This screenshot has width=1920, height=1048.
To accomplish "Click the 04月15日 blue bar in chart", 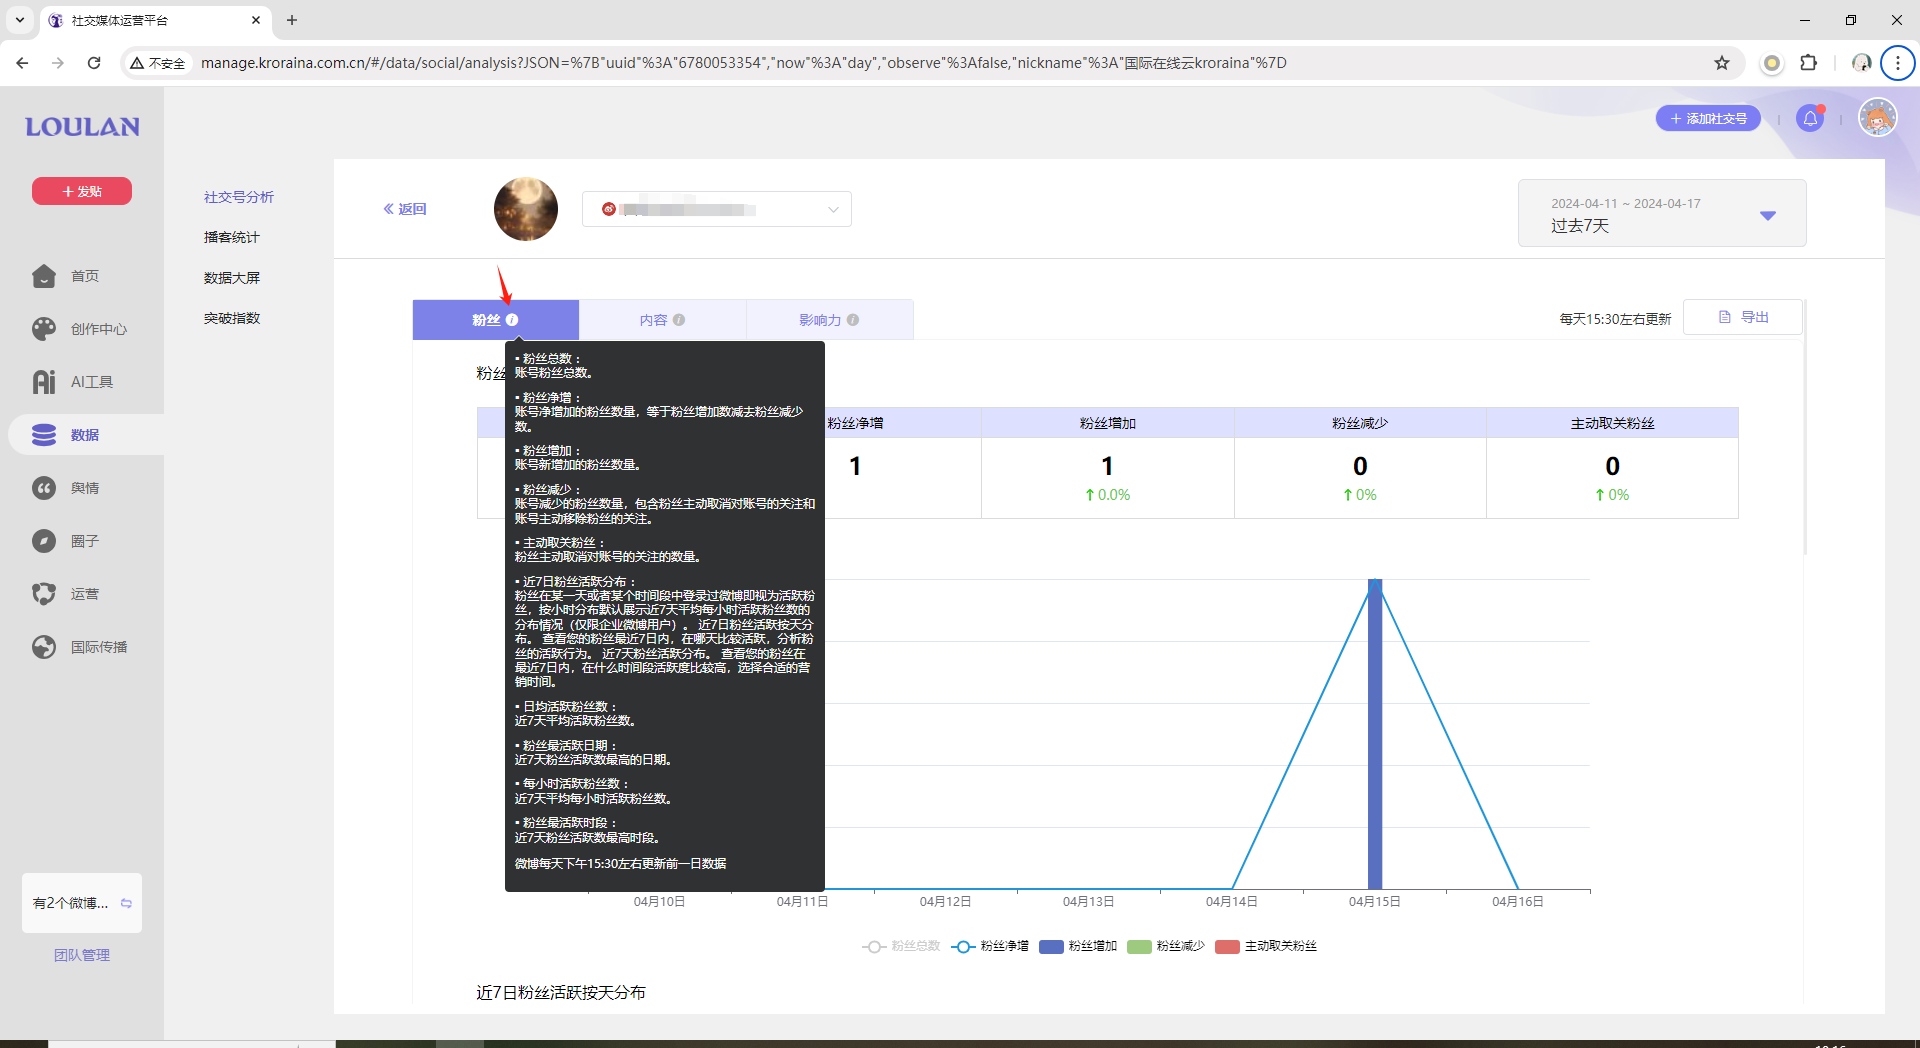I will coord(1375,734).
